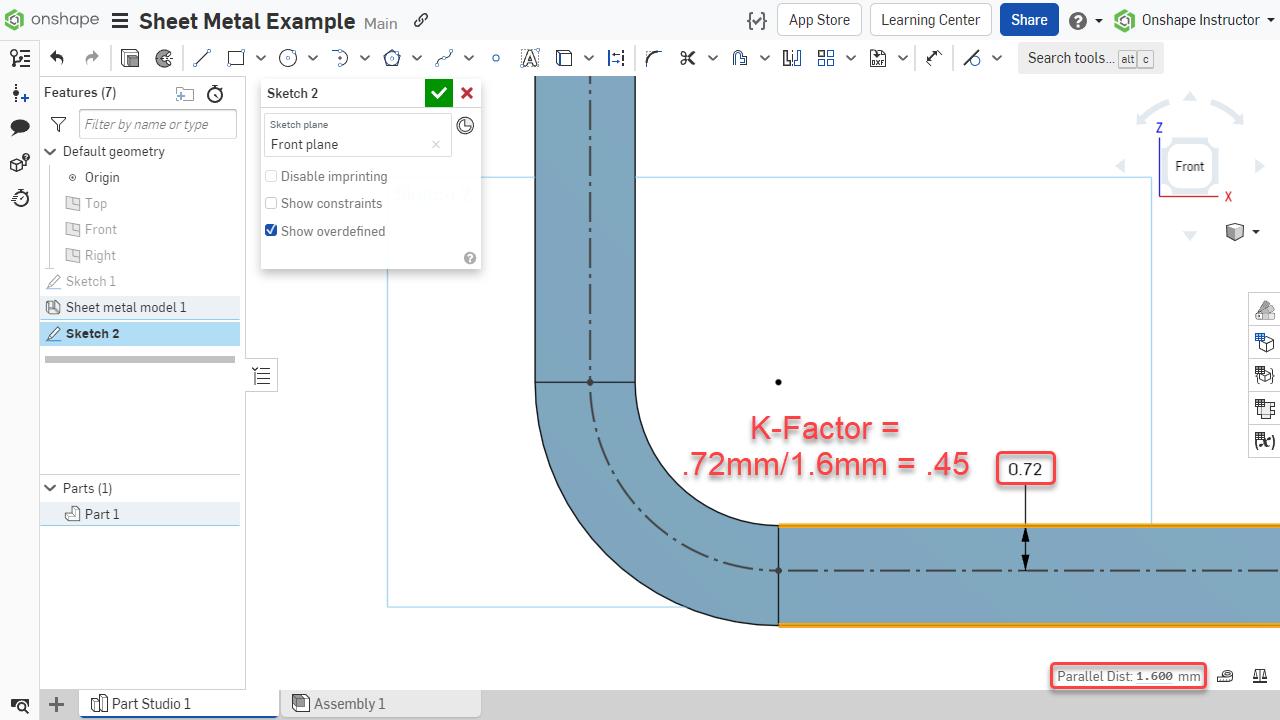Viewport: 1280px width, 720px height.
Task: Open the Learning Center
Action: [x=930, y=19]
